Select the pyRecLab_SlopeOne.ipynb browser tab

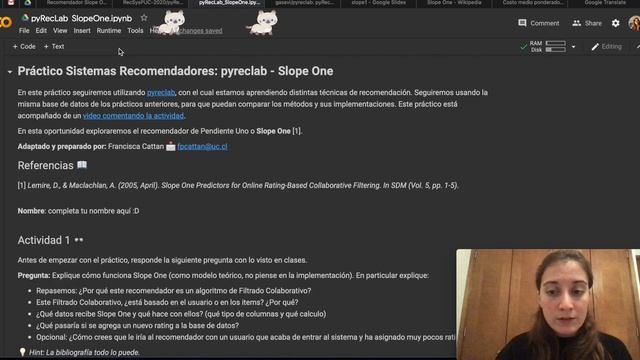pos(229,3)
